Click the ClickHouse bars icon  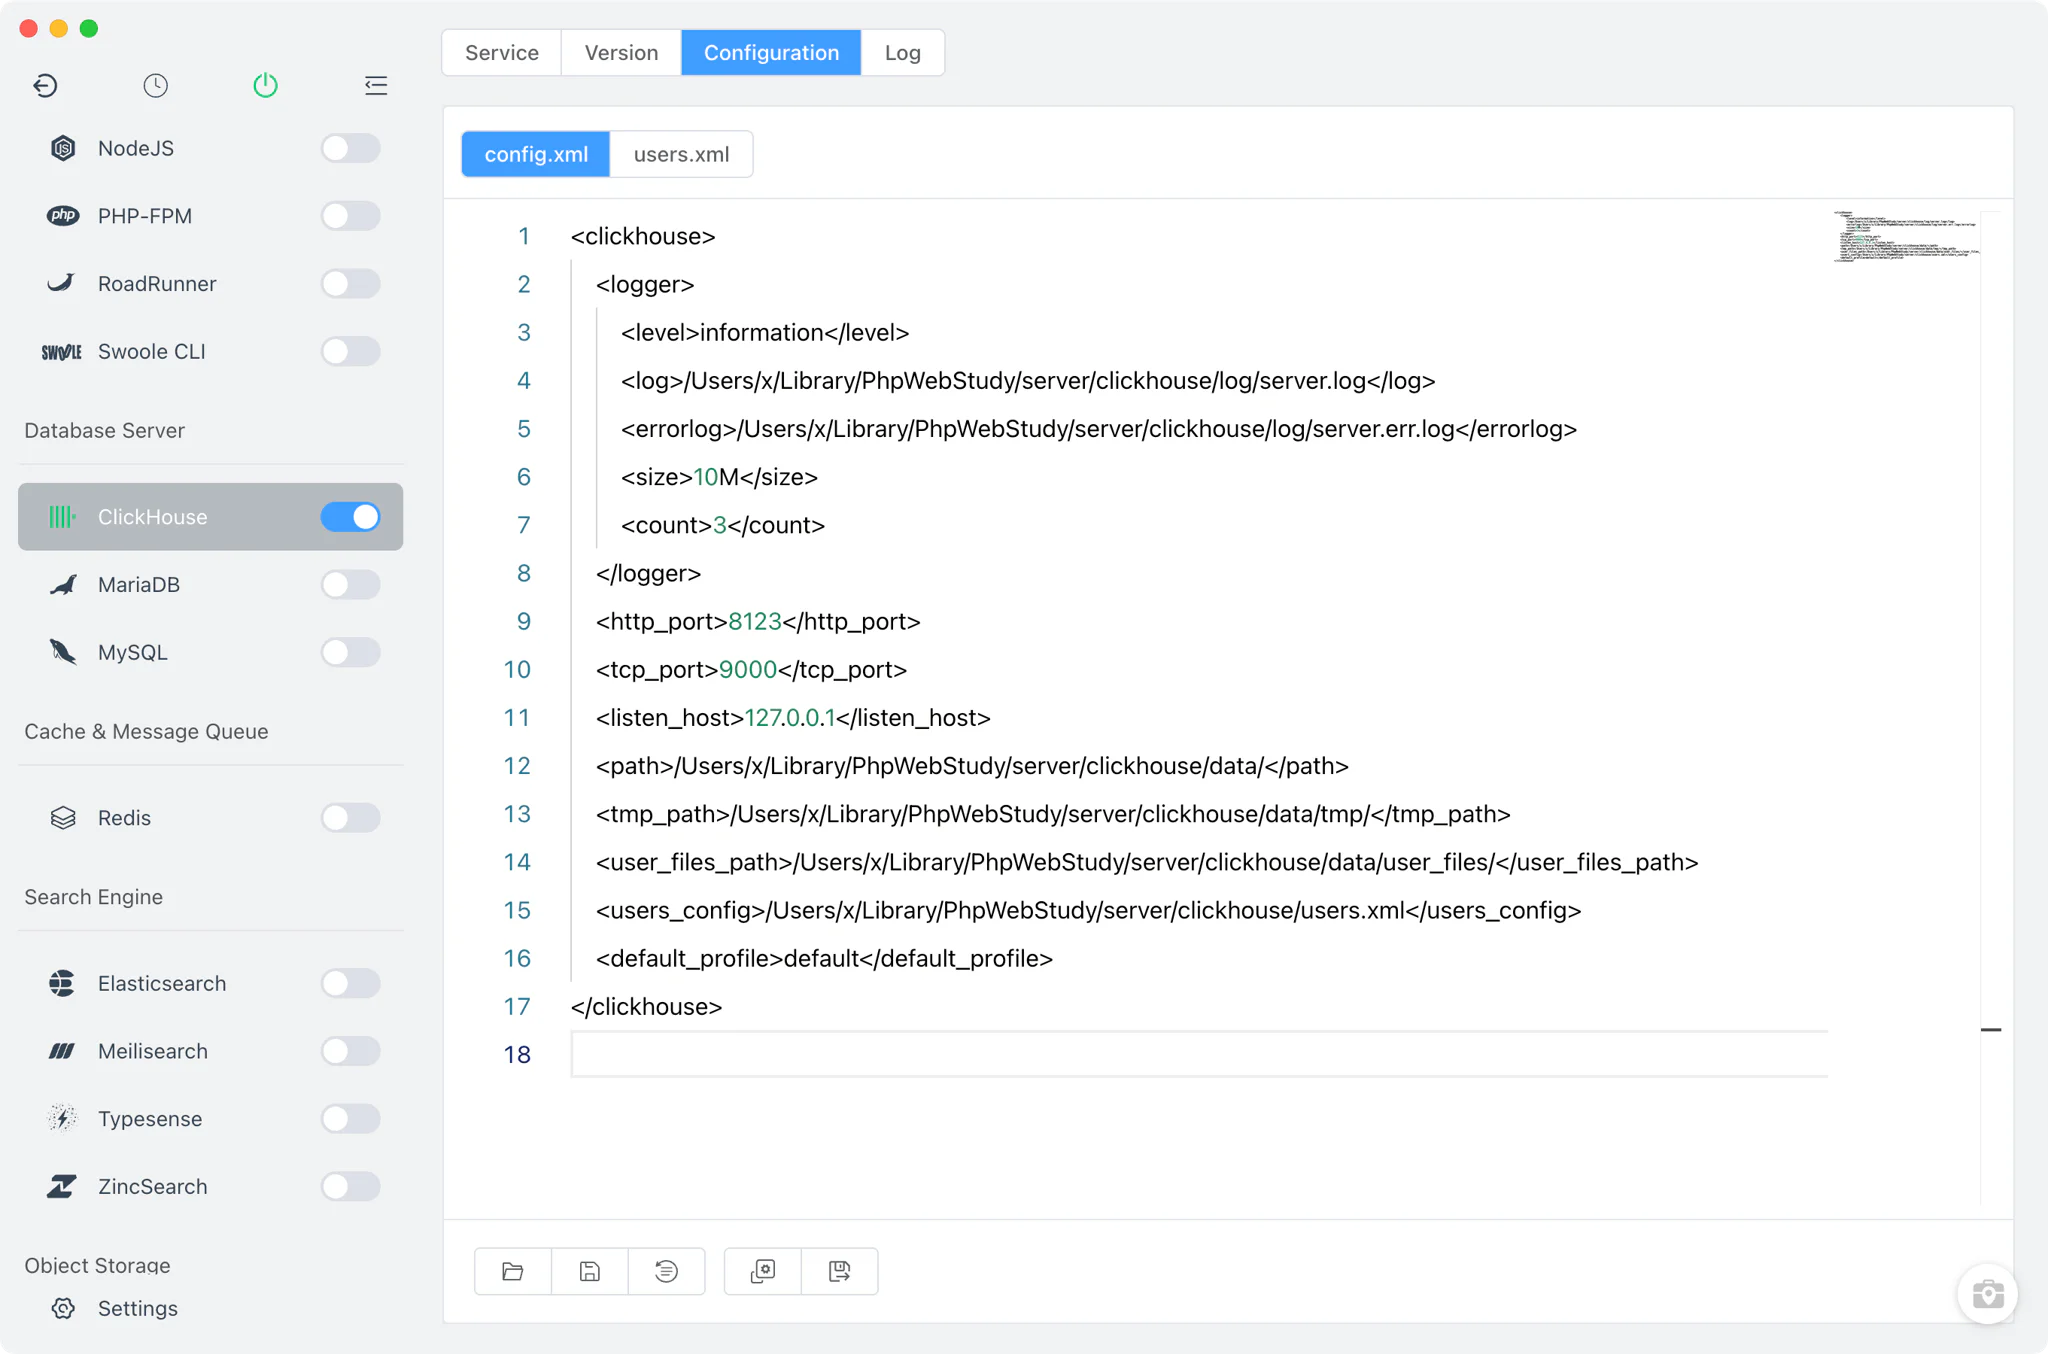coord(62,517)
